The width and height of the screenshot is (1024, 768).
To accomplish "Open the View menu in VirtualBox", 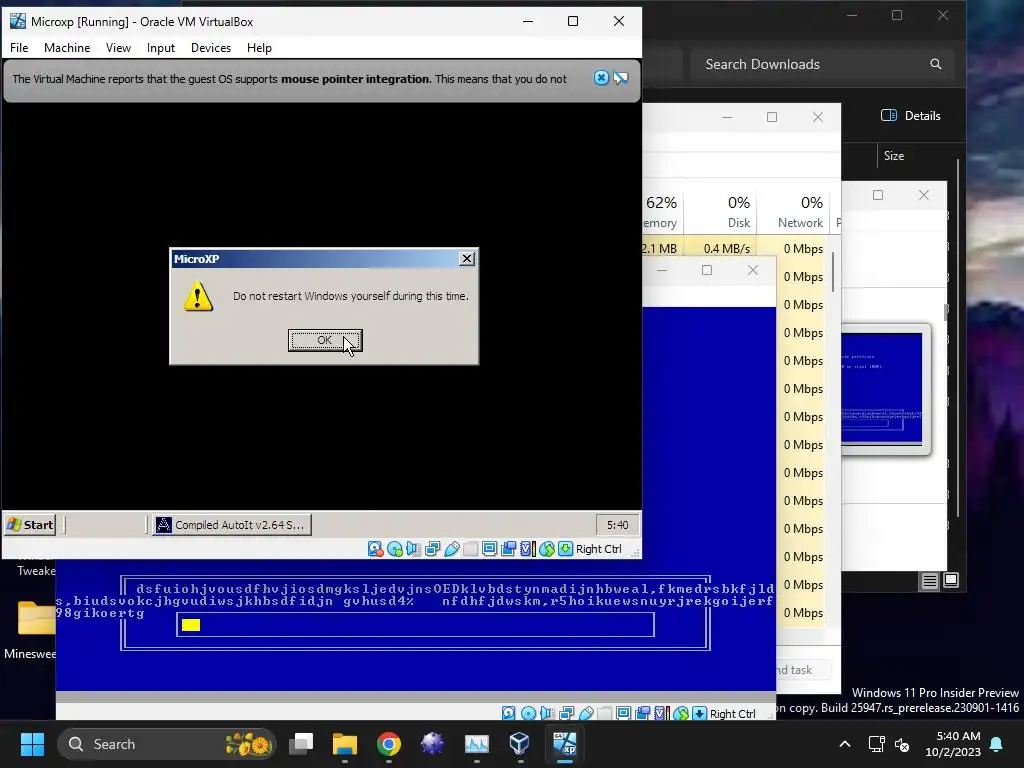I will (x=118, y=48).
